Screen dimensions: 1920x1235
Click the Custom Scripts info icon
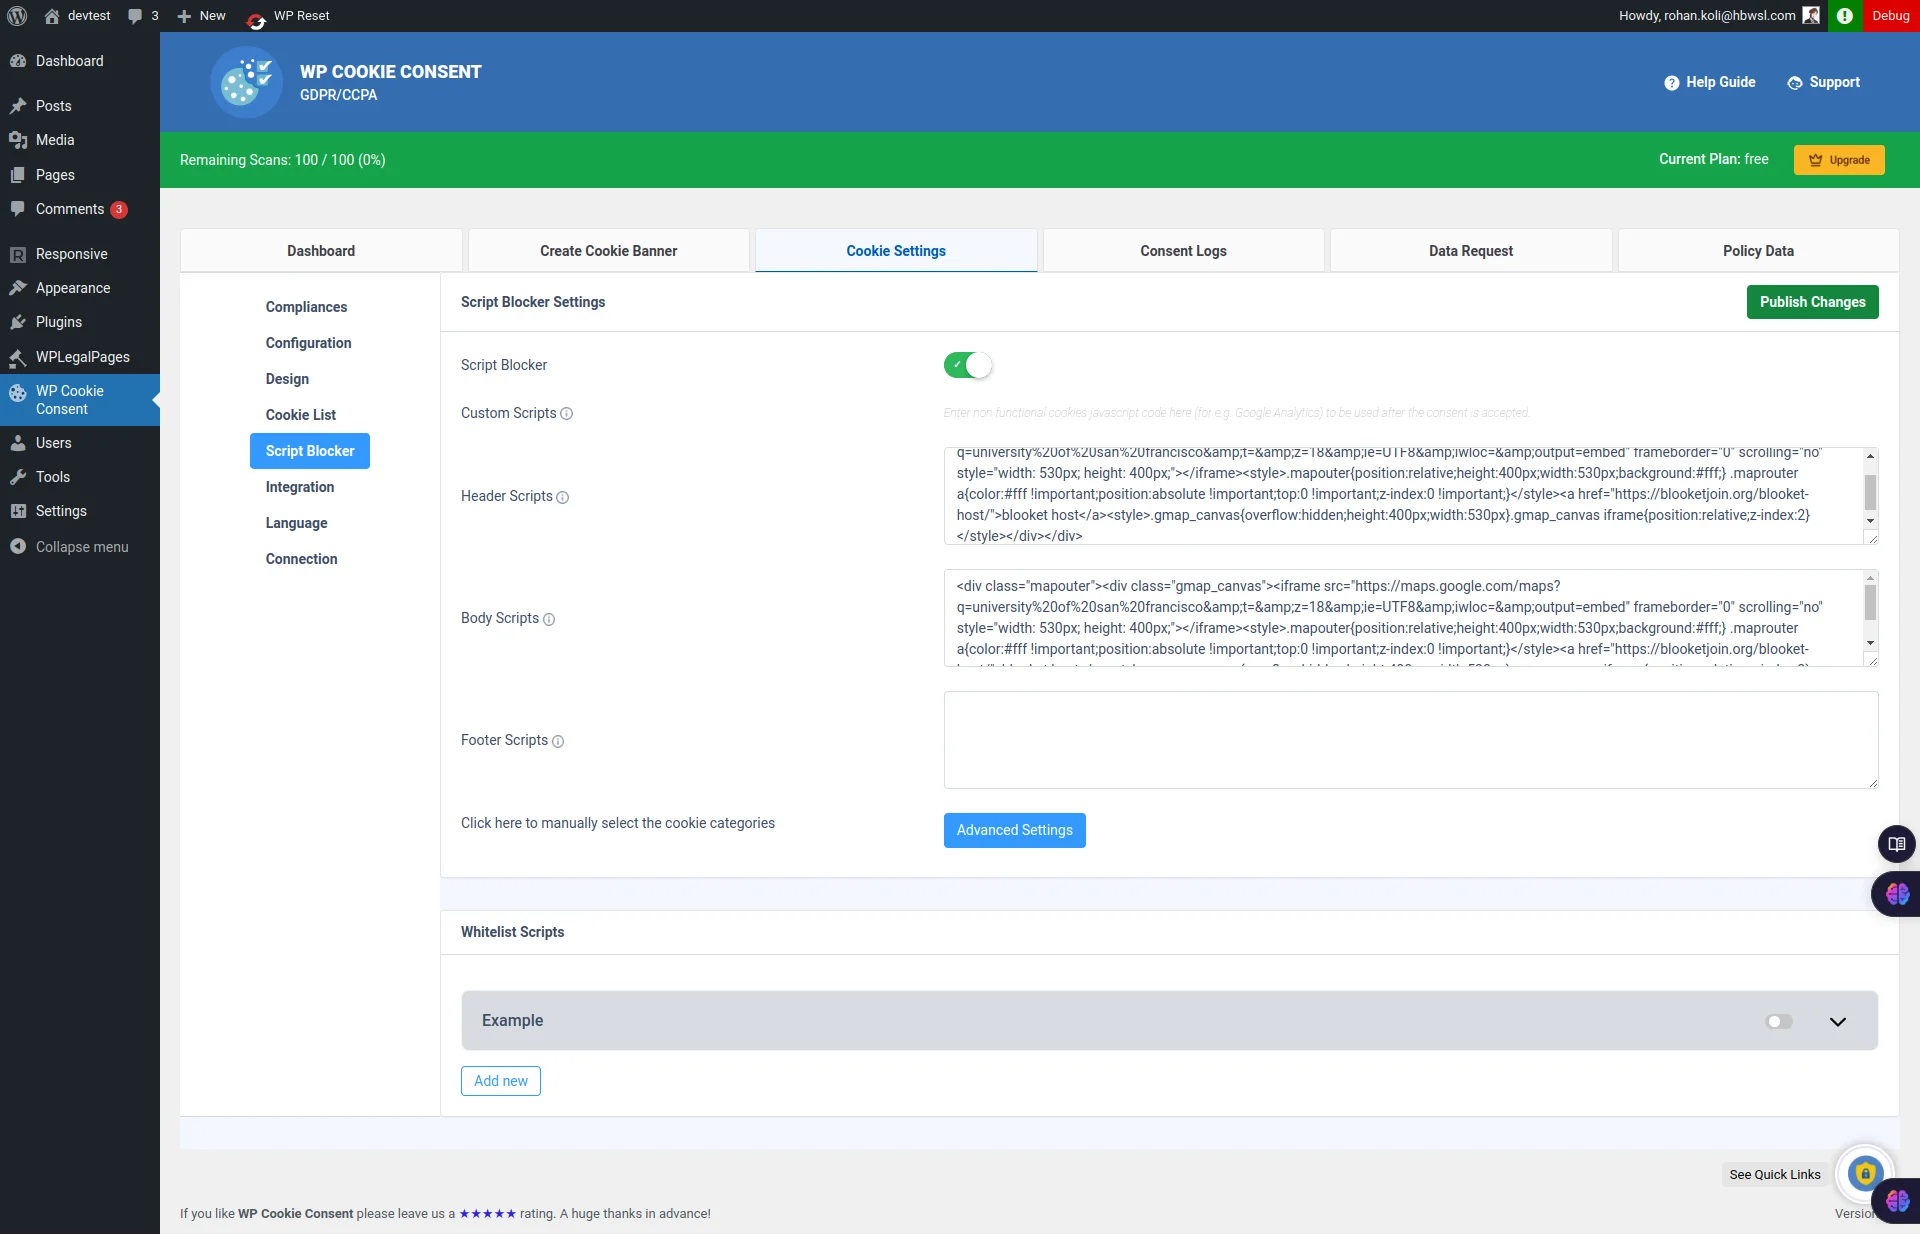pos(567,414)
